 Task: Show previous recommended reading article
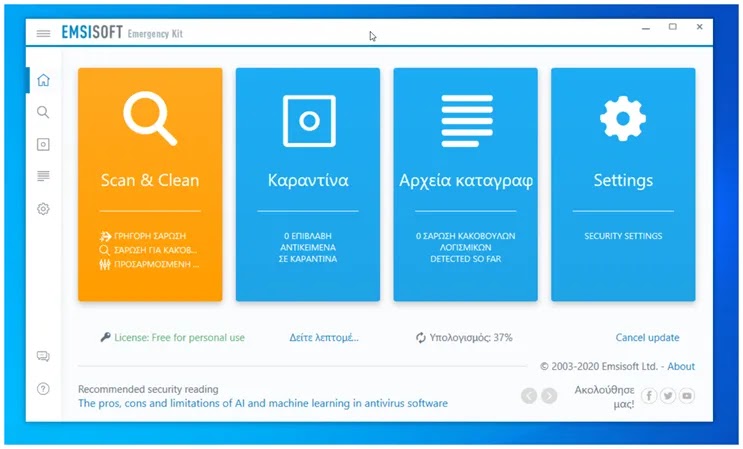tap(529, 395)
